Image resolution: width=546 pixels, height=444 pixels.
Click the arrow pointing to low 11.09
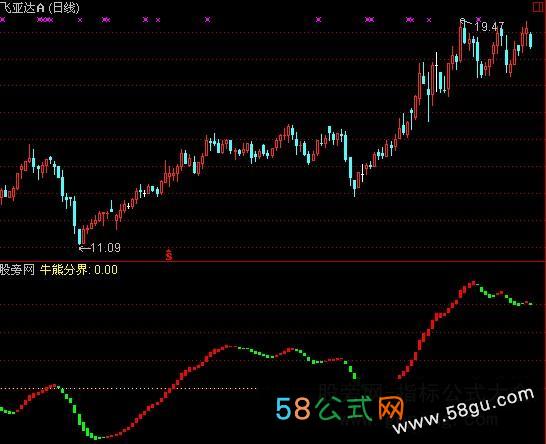[85, 248]
